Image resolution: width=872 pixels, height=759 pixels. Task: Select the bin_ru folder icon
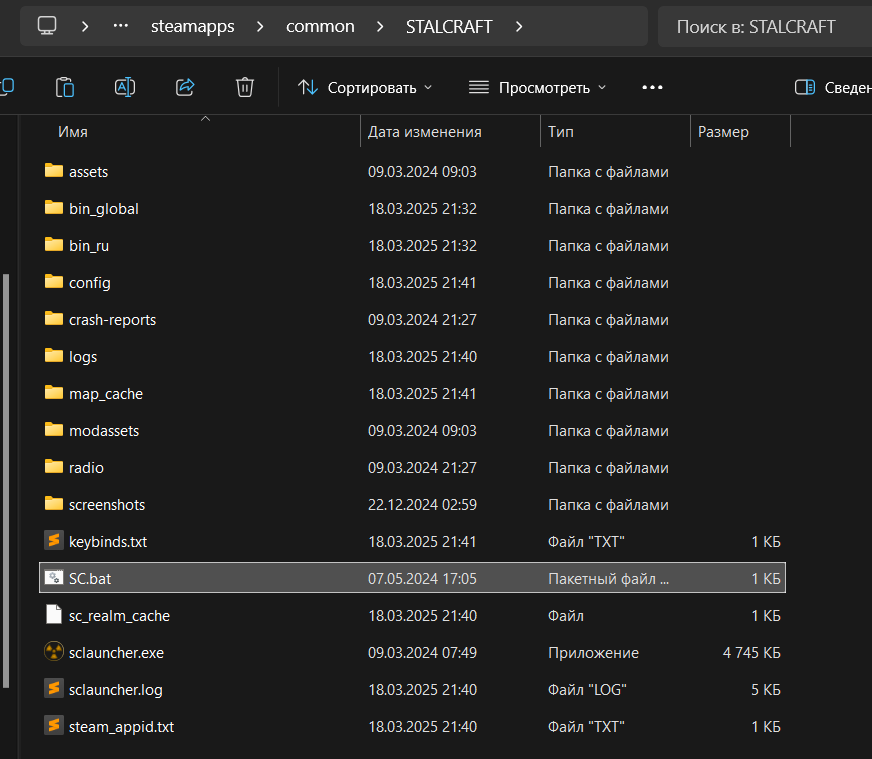click(53, 244)
